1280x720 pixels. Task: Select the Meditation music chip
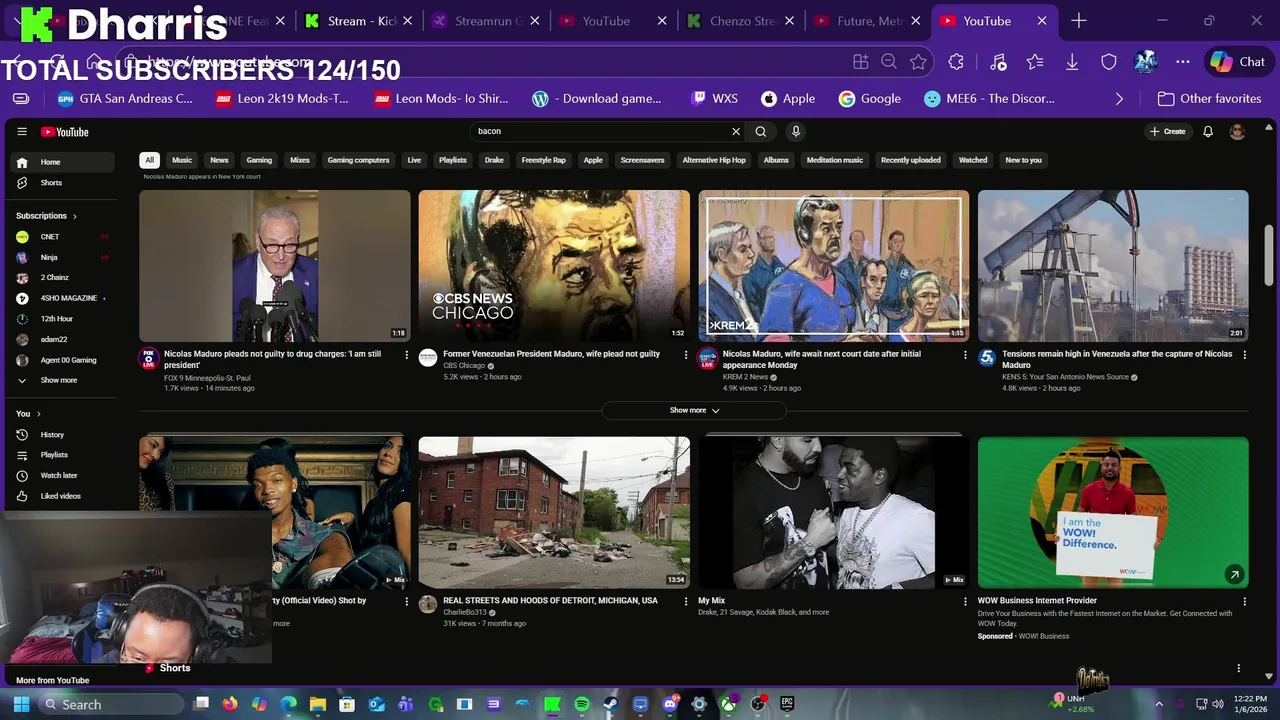click(x=835, y=160)
